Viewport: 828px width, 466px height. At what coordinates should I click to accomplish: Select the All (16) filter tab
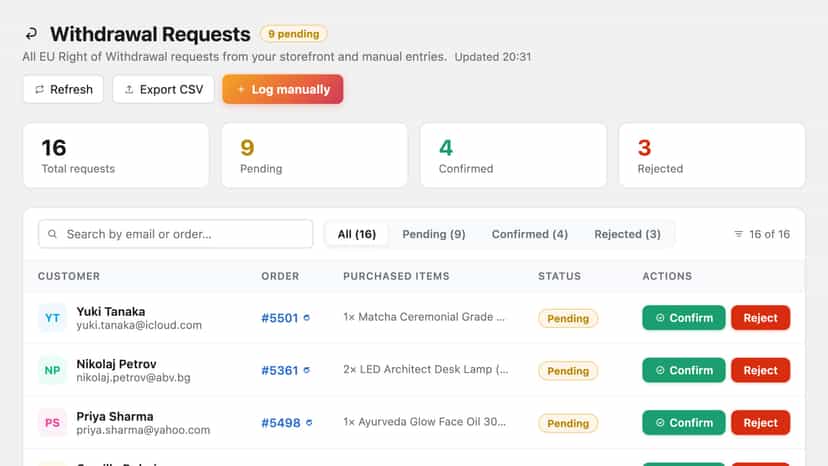(357, 234)
